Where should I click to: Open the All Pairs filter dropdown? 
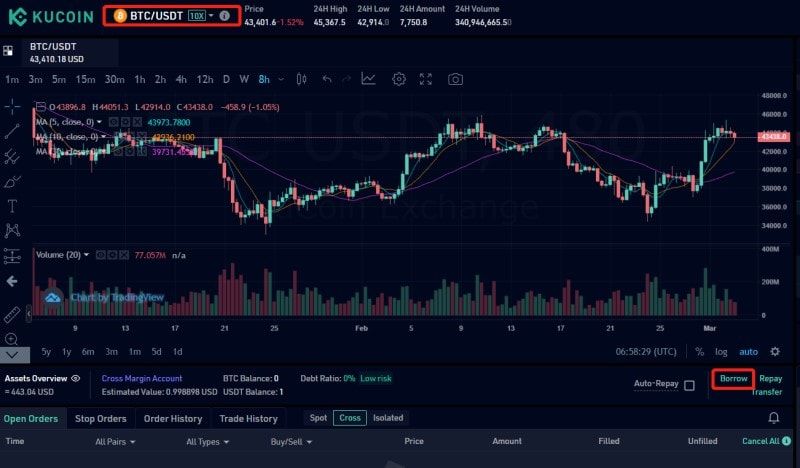tap(115, 441)
